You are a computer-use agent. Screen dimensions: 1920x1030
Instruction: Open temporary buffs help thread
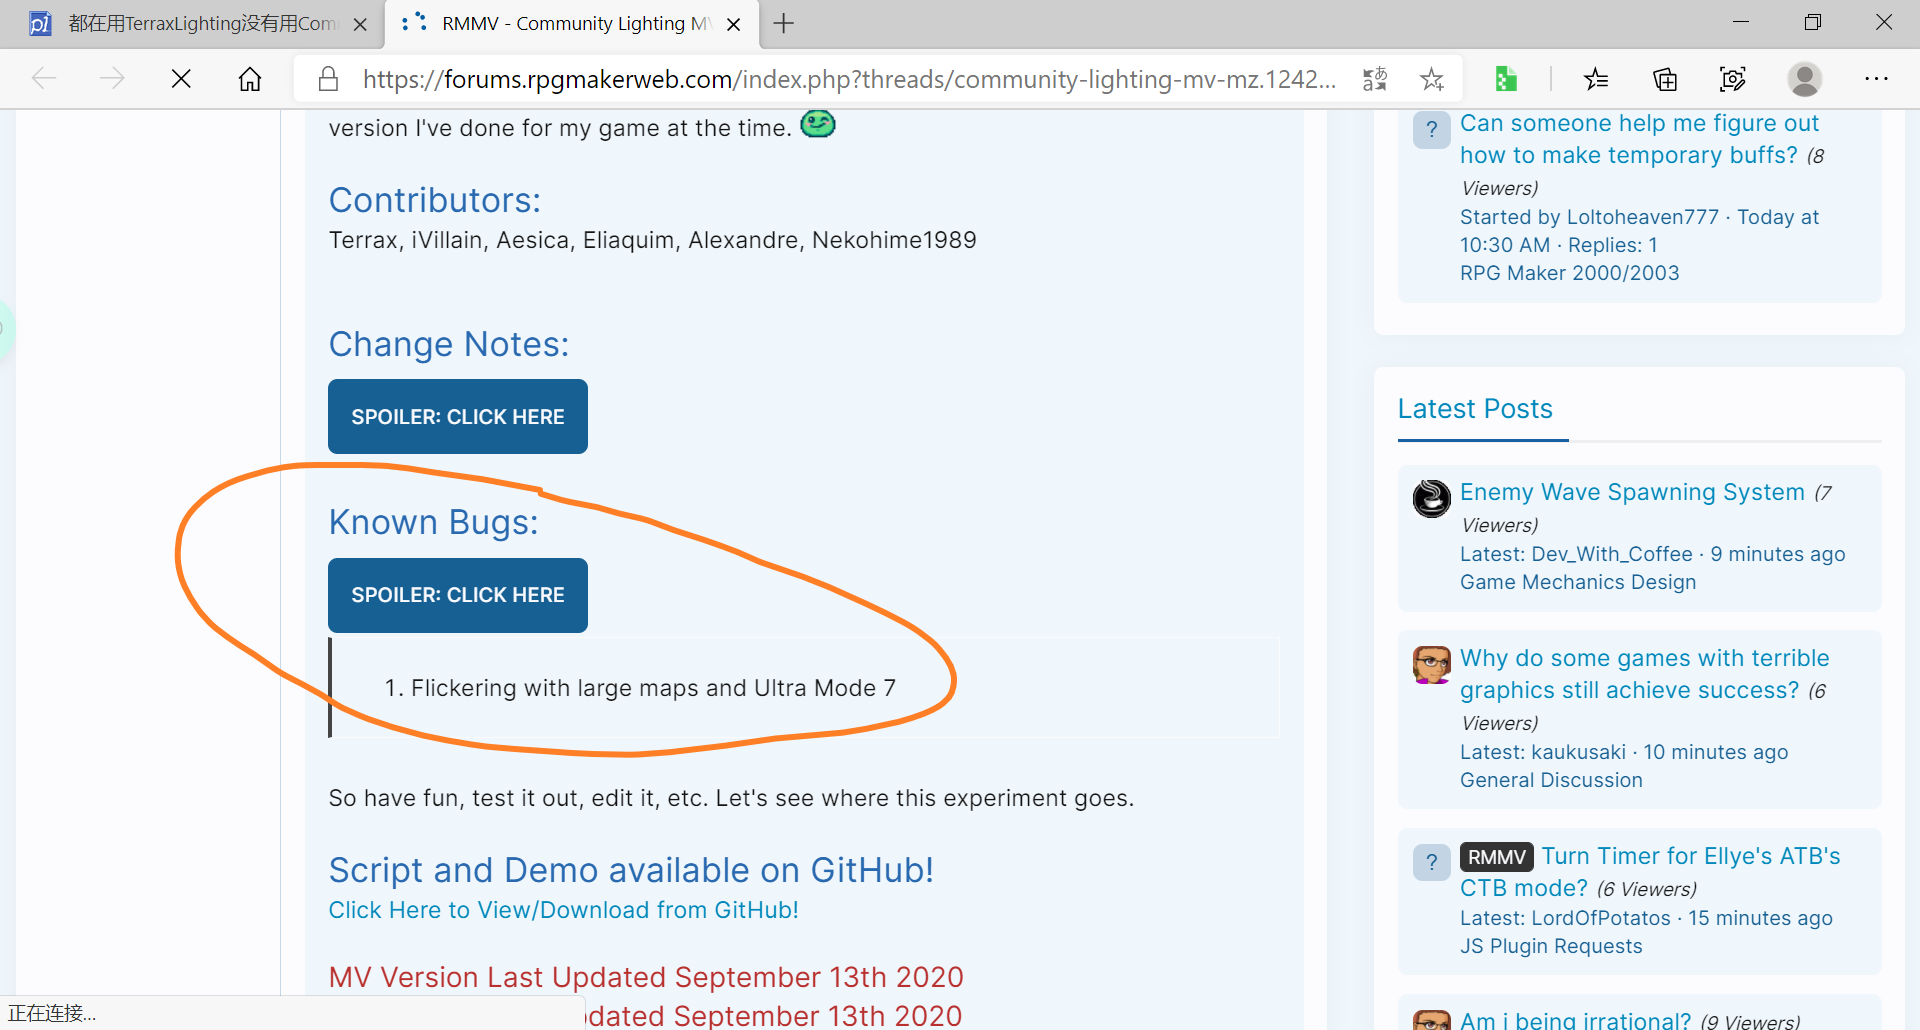coord(1639,139)
